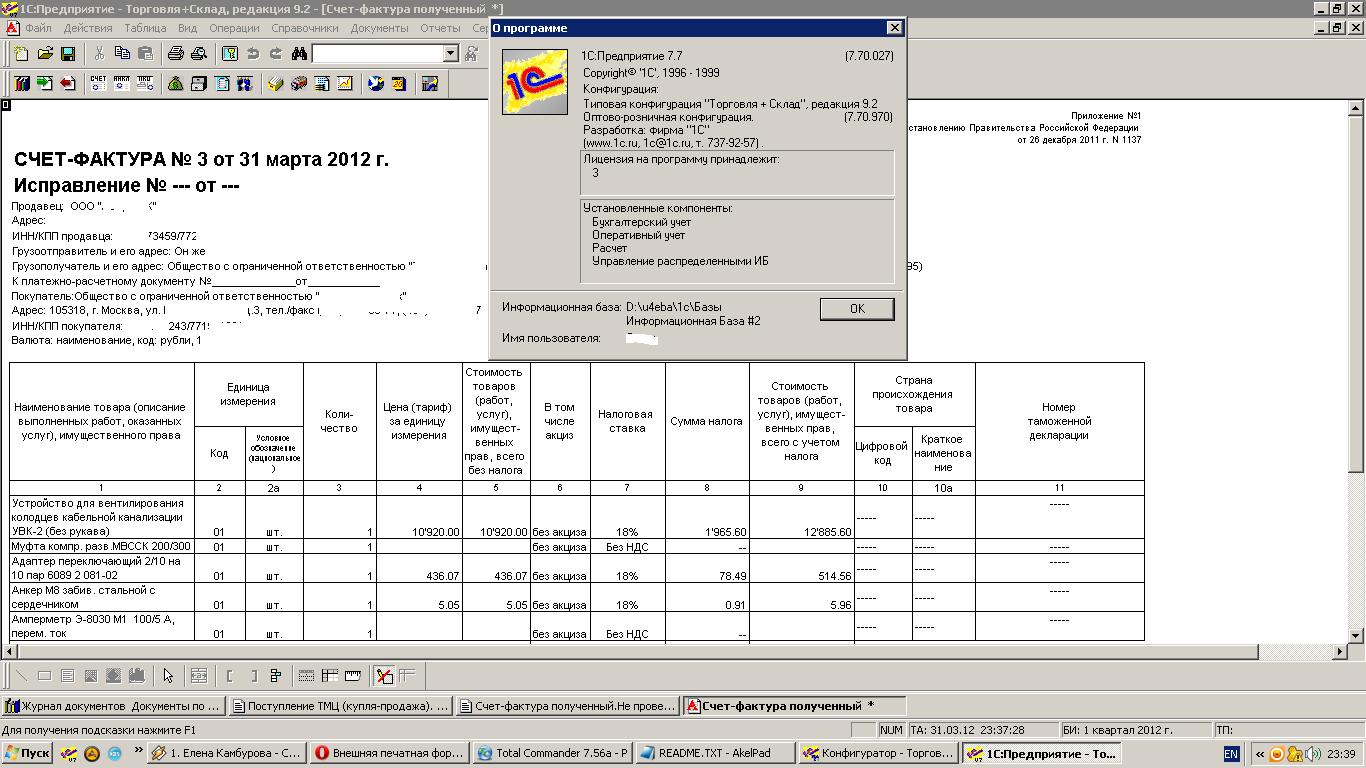Open the Таблица menu

click(x=145, y=28)
